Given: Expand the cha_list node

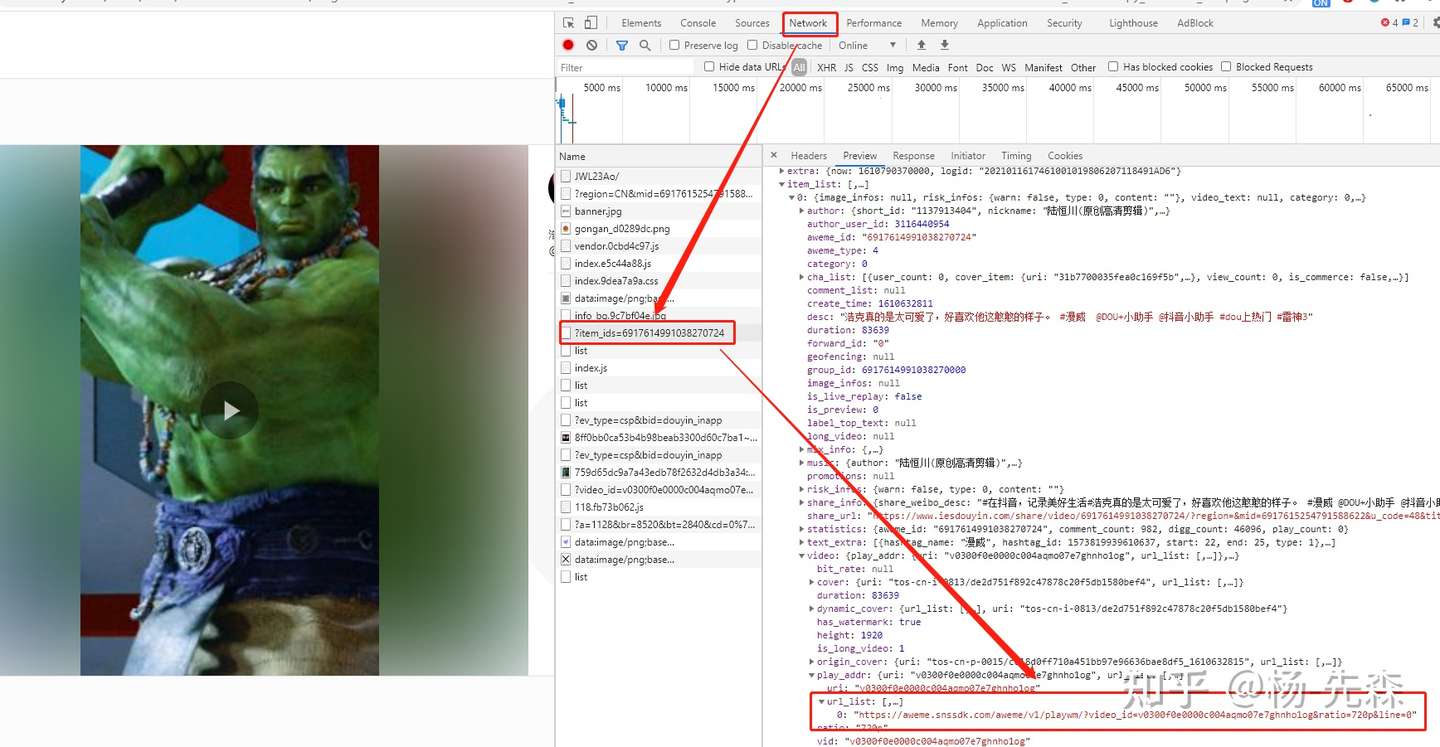Looking at the screenshot, I should pos(802,277).
